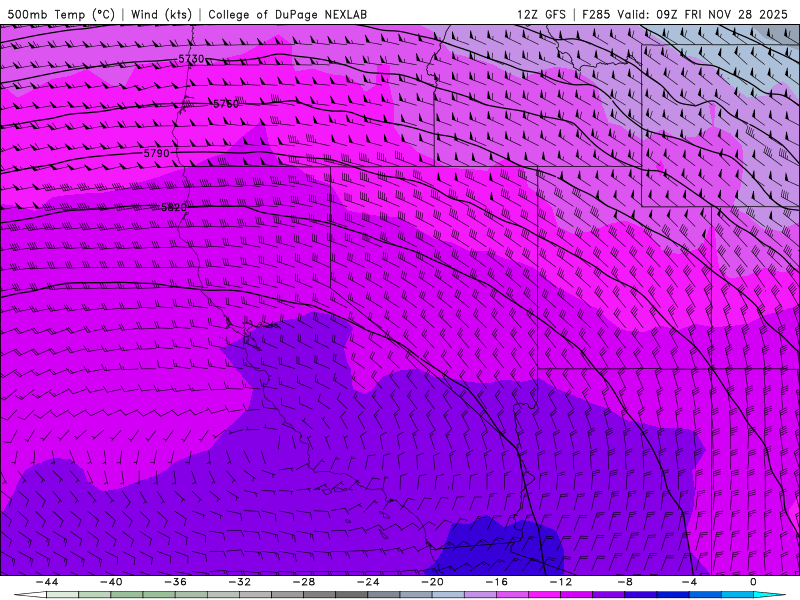Screen dimensions: 800x600
Task: Click the -12 colorbar temperature label
Action: (x=561, y=582)
